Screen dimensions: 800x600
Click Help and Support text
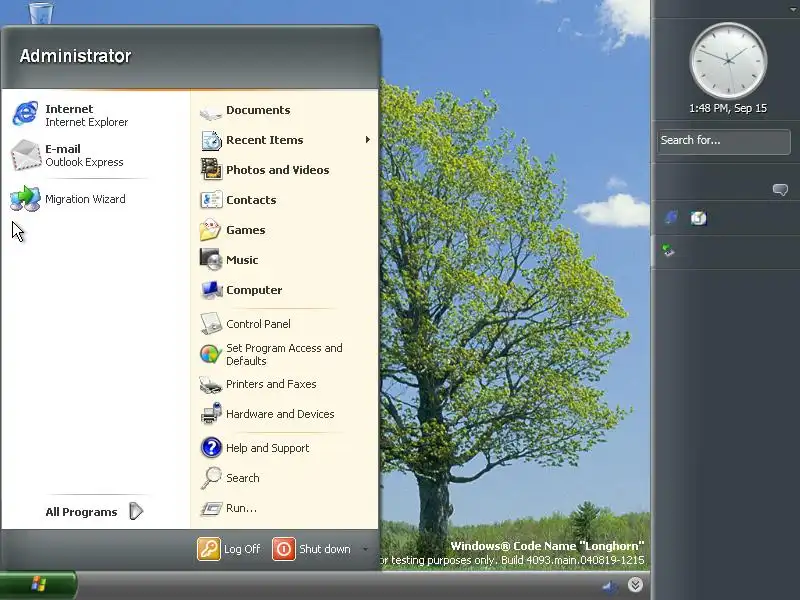click(x=267, y=448)
